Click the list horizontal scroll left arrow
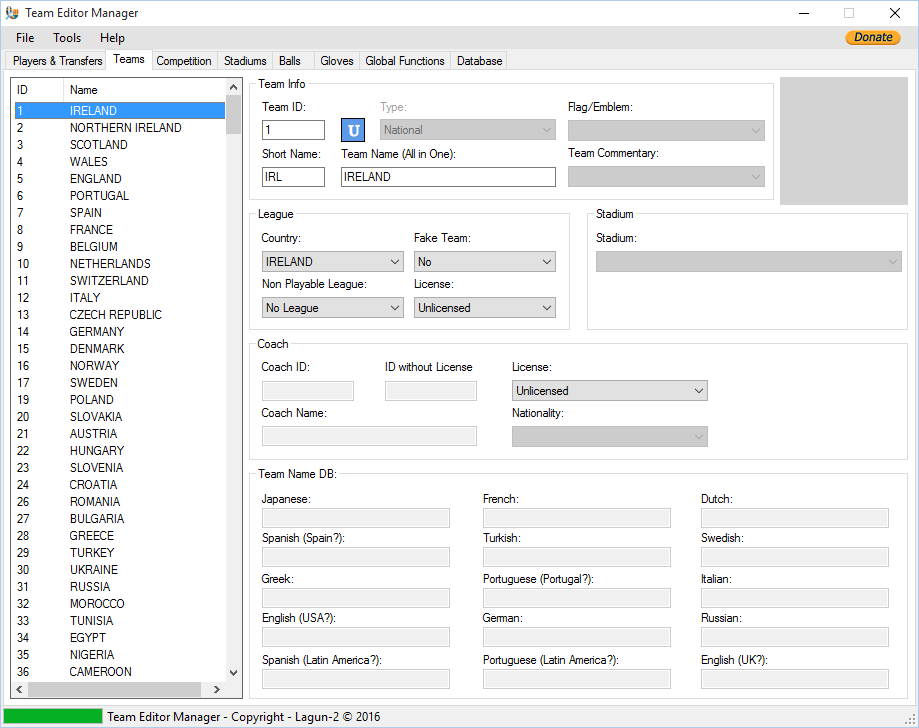 (19, 689)
